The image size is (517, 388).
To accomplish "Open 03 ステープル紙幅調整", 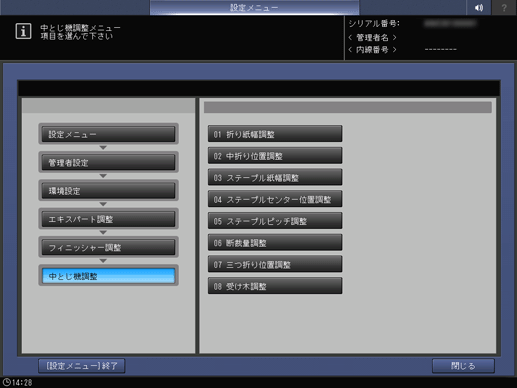I will point(275,177).
